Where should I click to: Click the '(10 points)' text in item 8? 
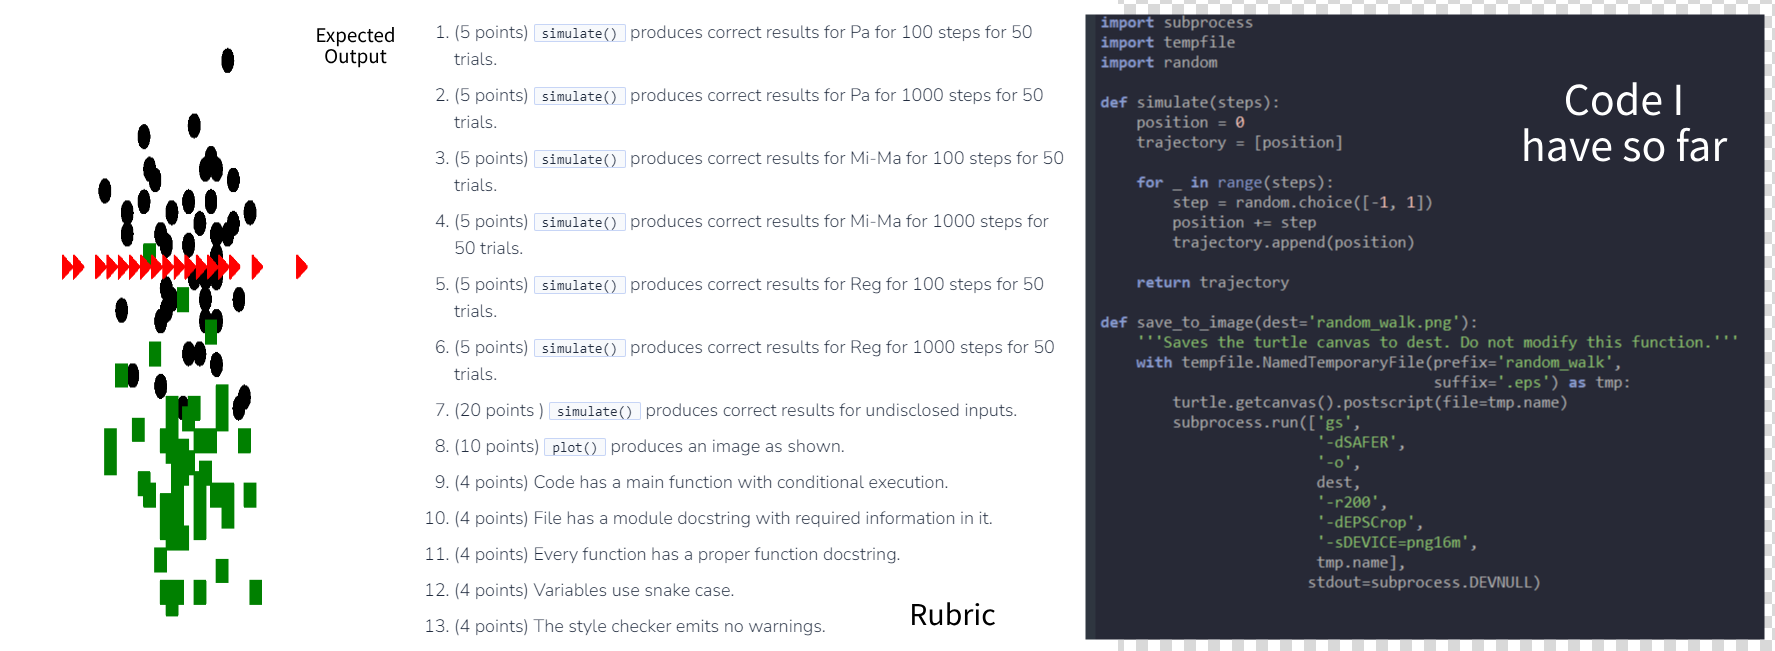click(496, 446)
